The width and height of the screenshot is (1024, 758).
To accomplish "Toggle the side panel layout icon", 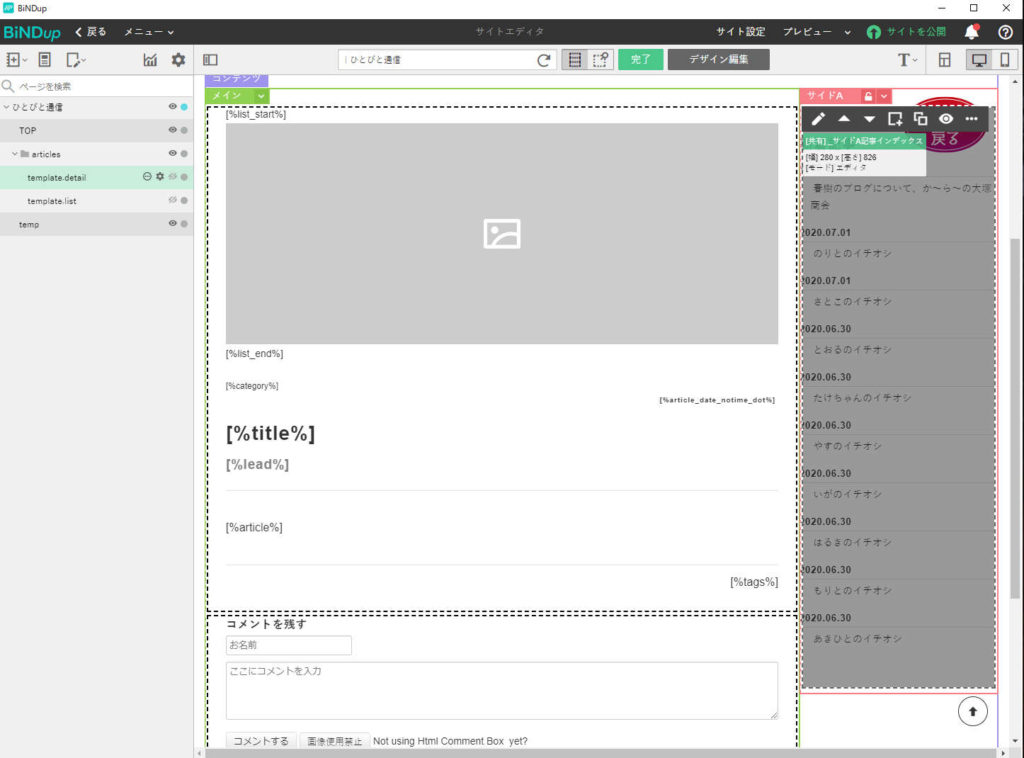I will (x=210, y=60).
